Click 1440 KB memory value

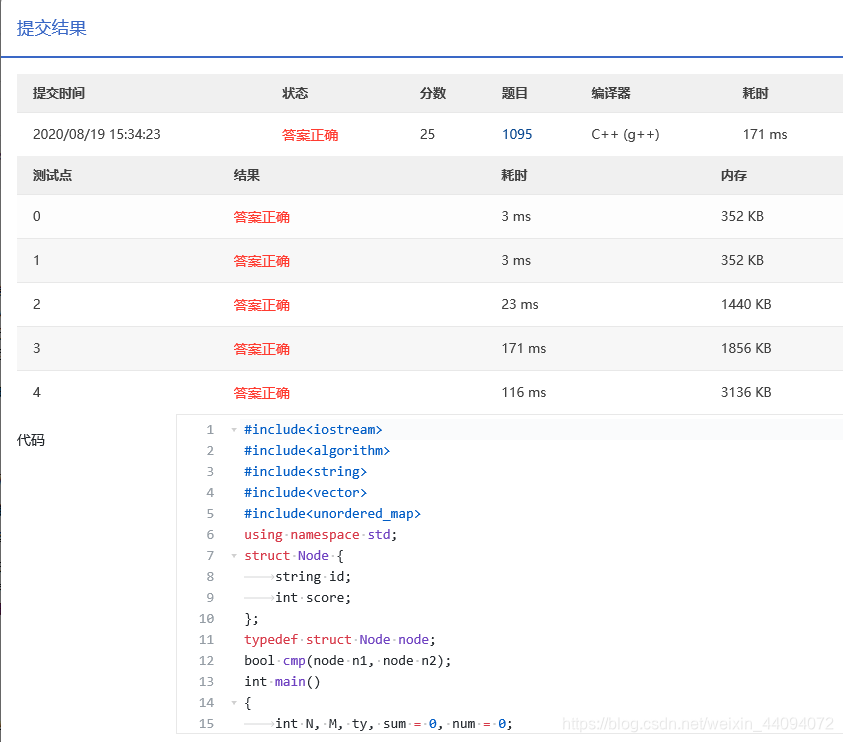pos(746,304)
